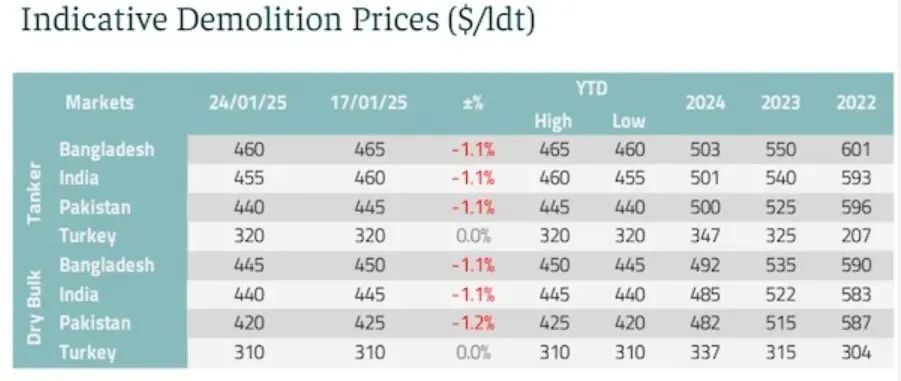Select the 2023 column header
Screen dimensions: 901x381
(x=781, y=103)
